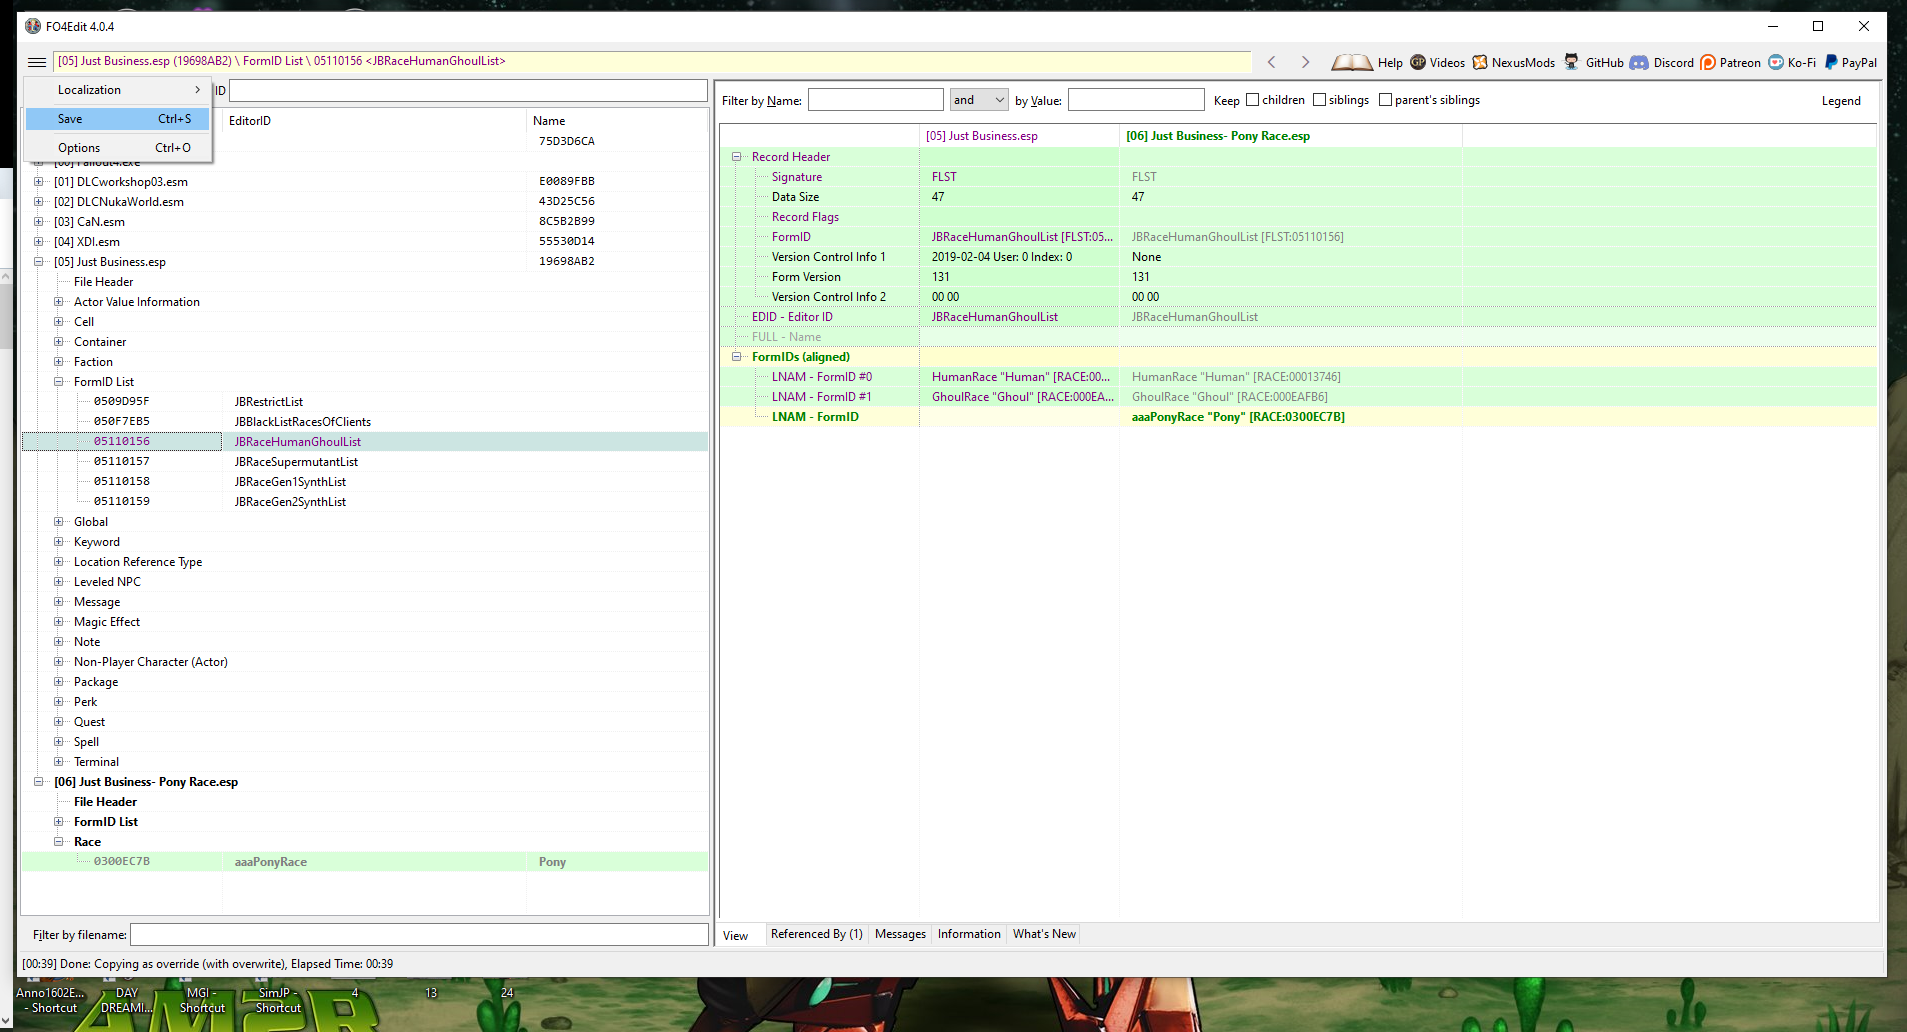Enable the parent's siblings checkbox
Image resolution: width=1907 pixels, height=1032 pixels.
click(1385, 100)
